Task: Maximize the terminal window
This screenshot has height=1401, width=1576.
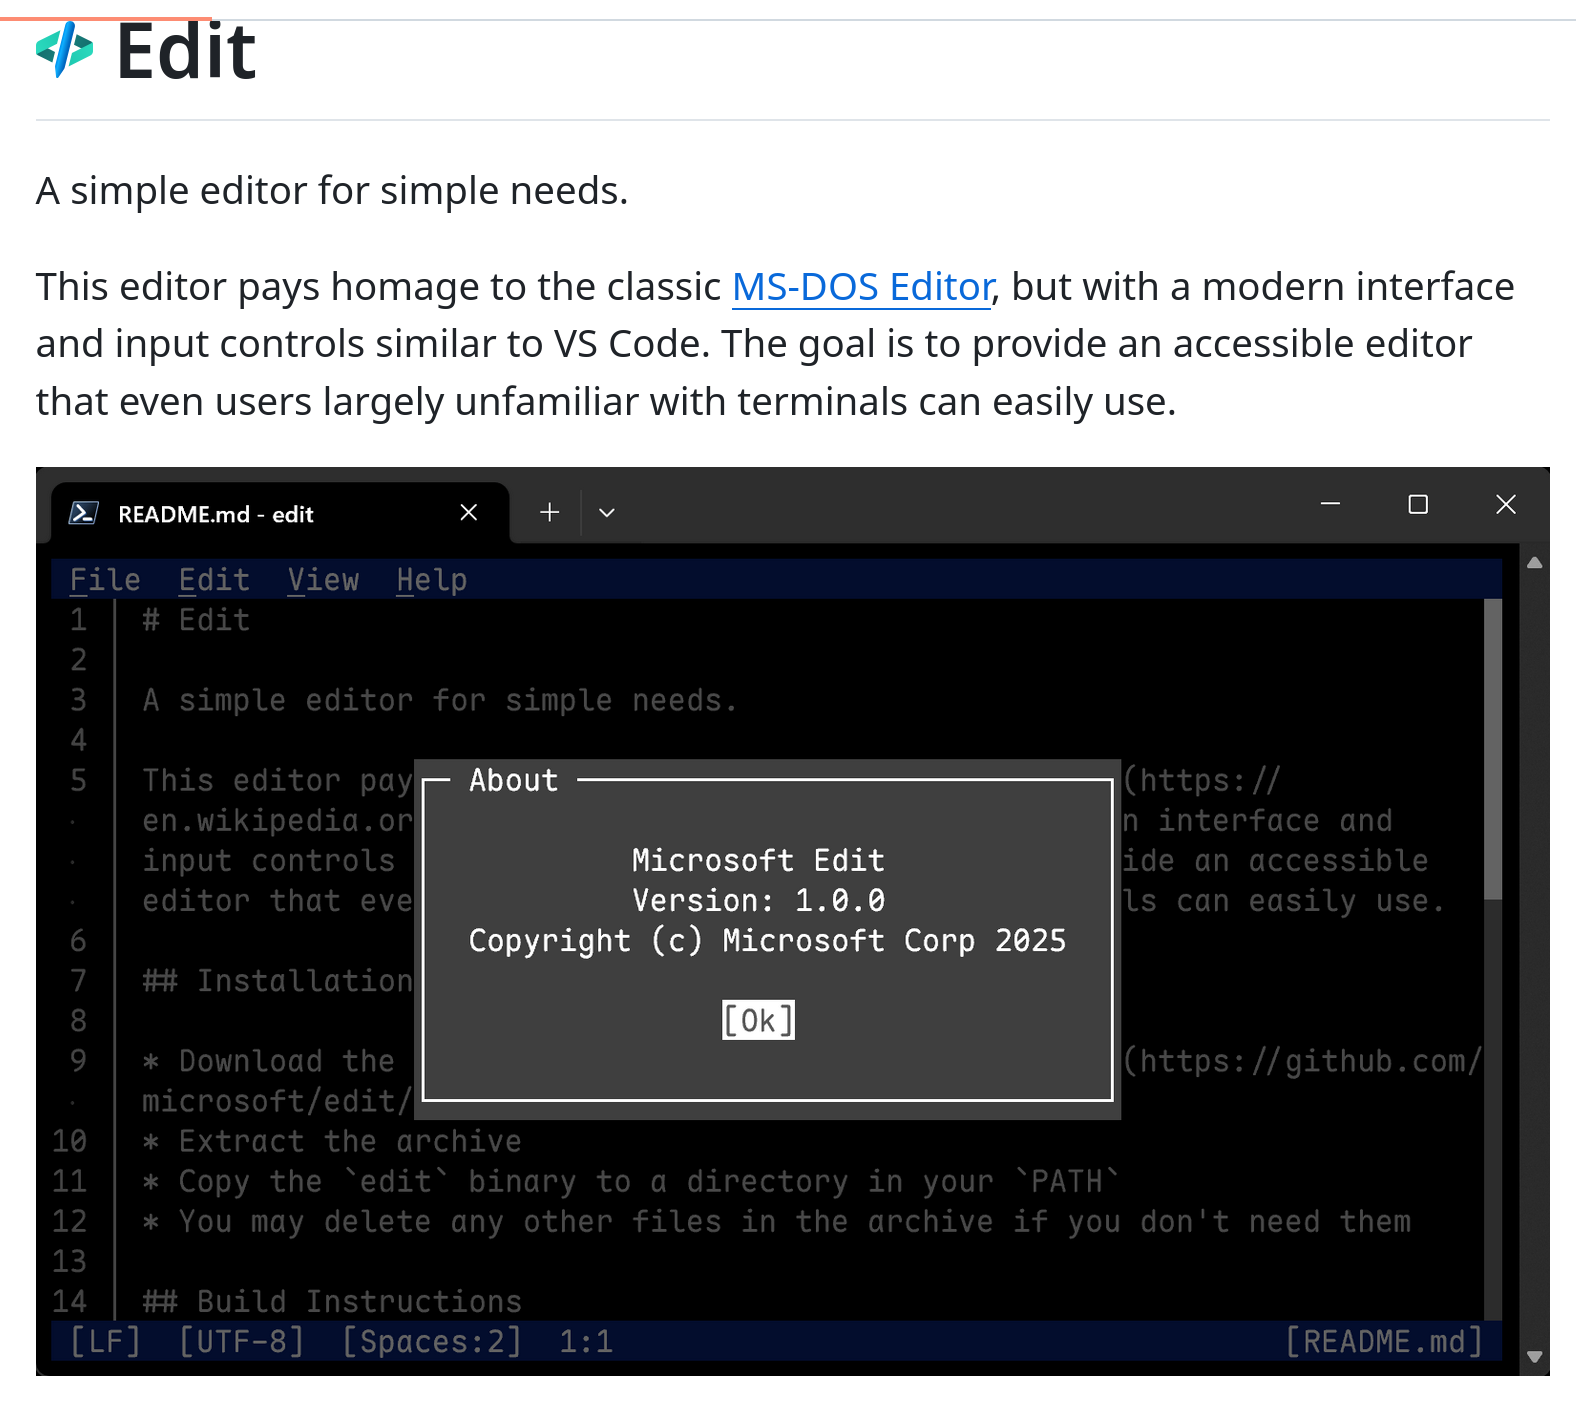Action: point(1418,504)
